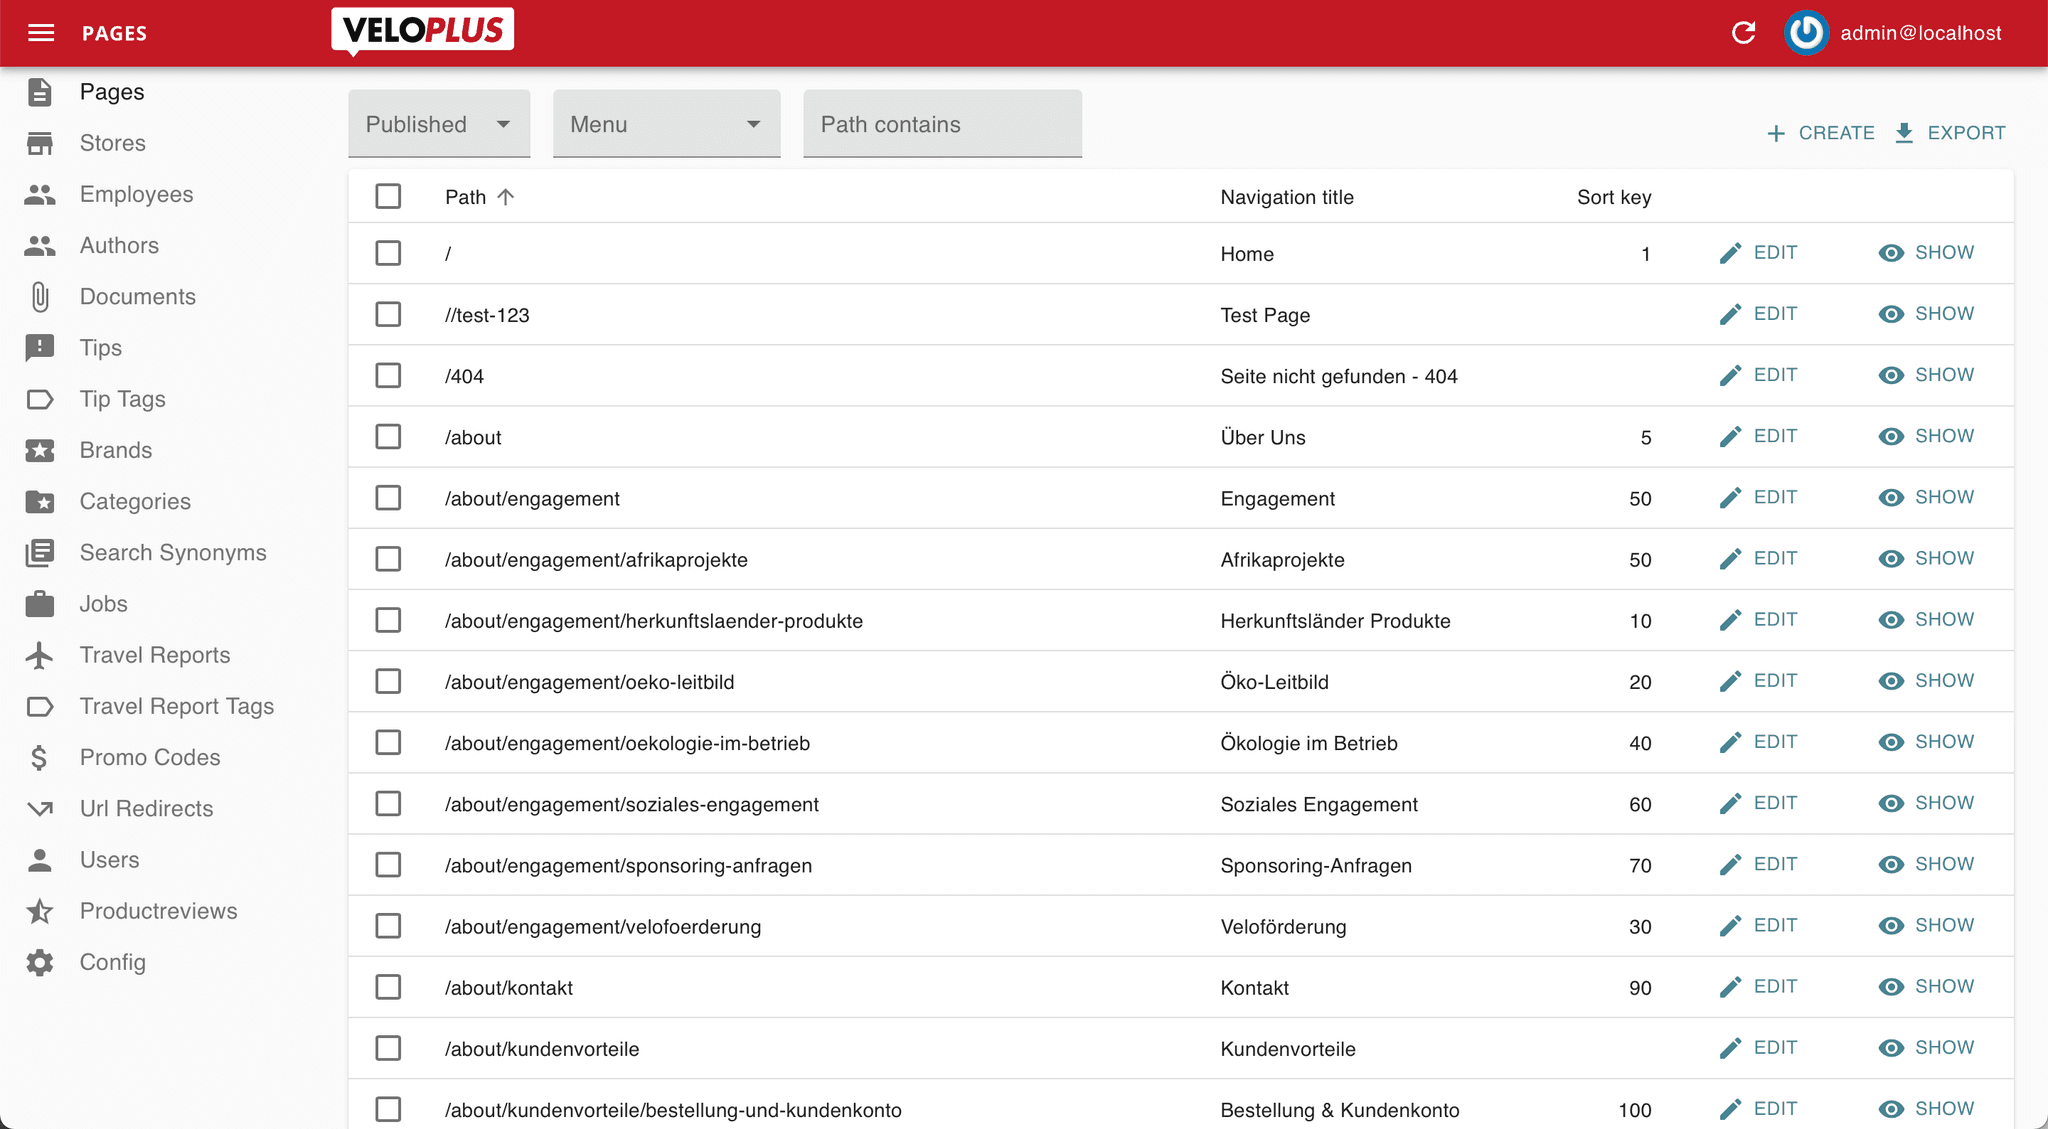
Task: Click the Stores storefront icon
Action: [x=40, y=143]
